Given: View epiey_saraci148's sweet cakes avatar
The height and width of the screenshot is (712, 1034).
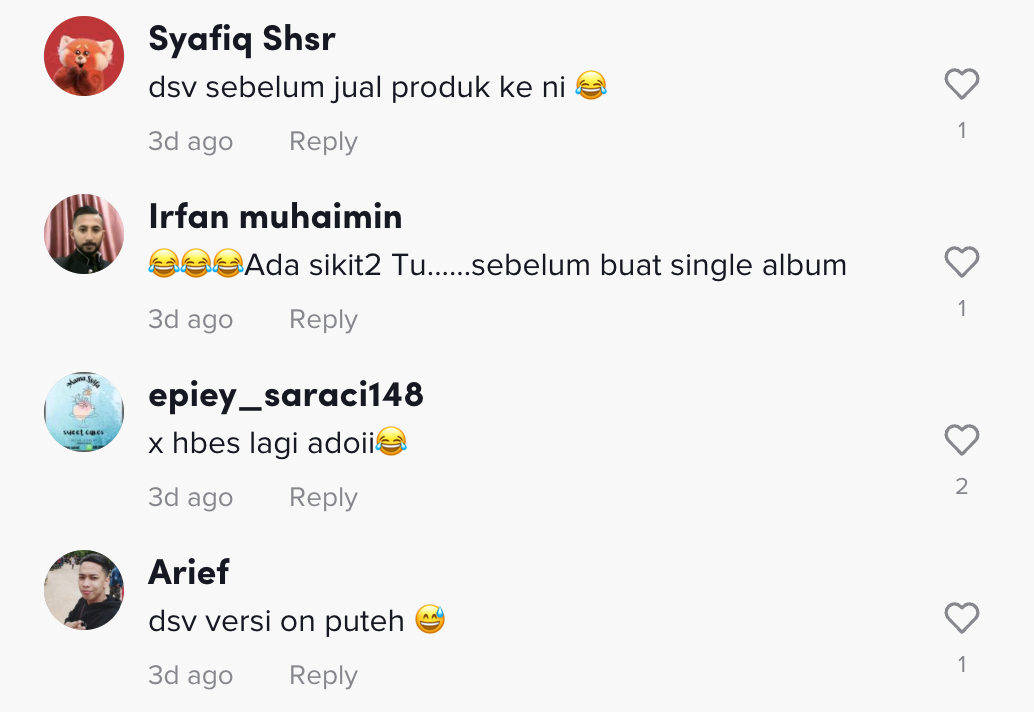Looking at the screenshot, I should pyautogui.click(x=84, y=412).
